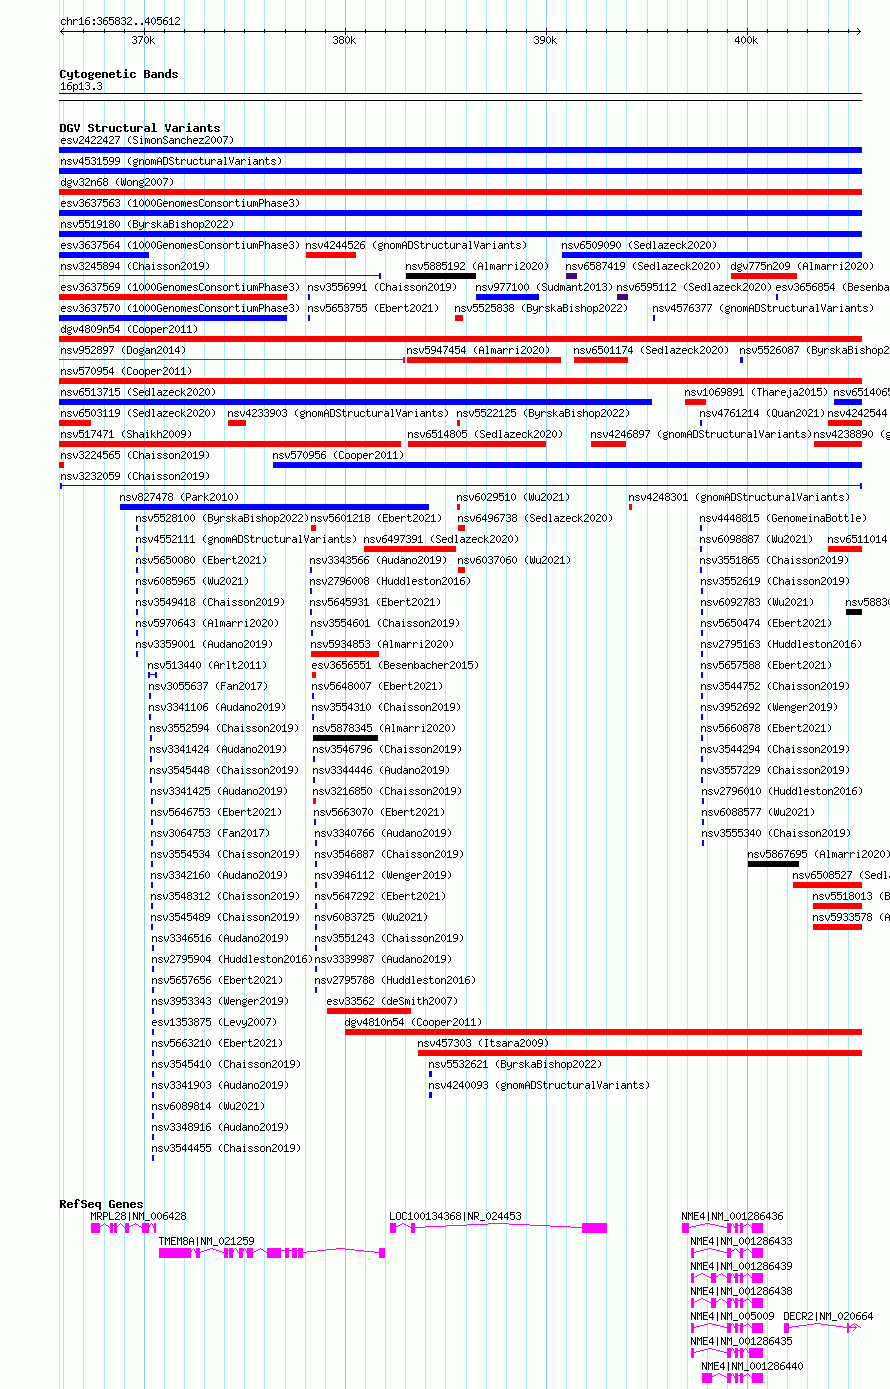Viewport: 890px width, 1389px height.
Task: Click the red bar under nsv5934853 (Almarri2020)
Action: [345, 654]
